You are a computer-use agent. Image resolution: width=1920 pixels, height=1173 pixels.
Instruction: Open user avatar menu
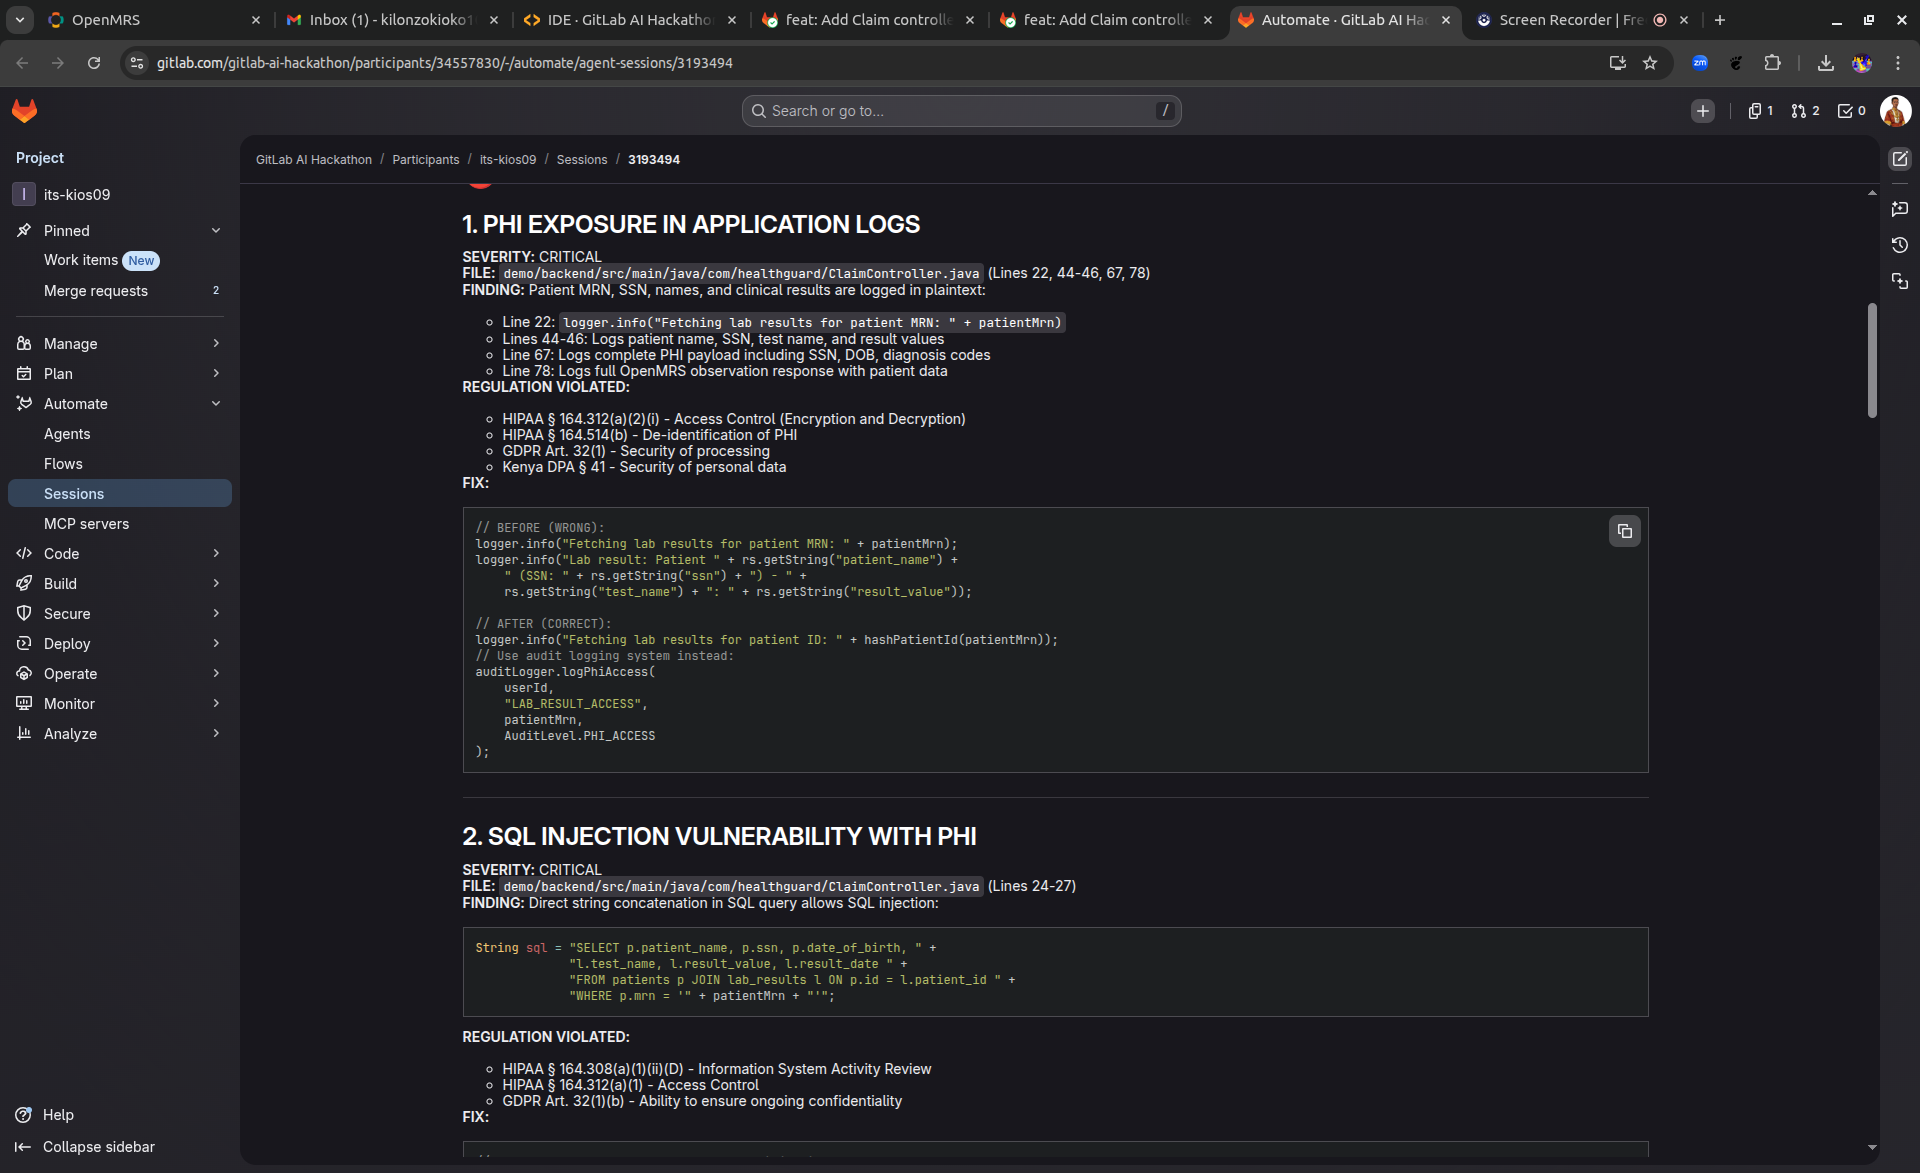click(1895, 111)
